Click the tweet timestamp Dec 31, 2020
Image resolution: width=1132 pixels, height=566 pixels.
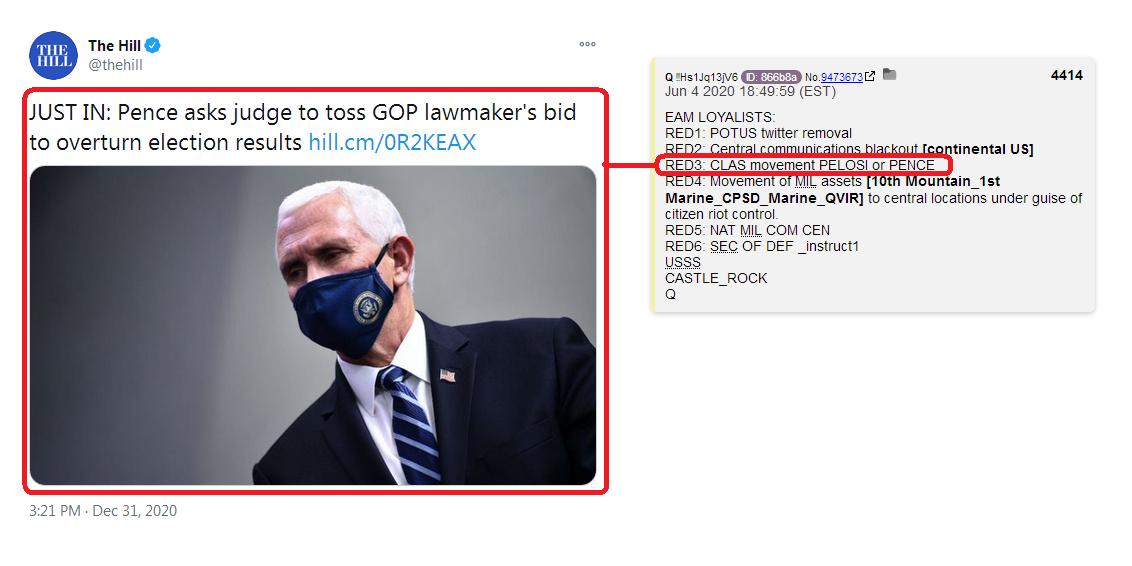[x=103, y=511]
